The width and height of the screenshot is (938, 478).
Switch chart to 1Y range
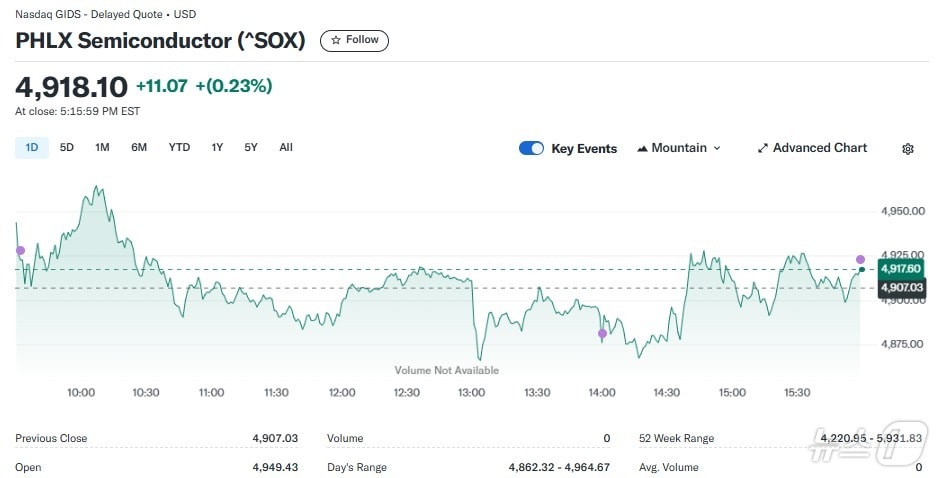217,148
